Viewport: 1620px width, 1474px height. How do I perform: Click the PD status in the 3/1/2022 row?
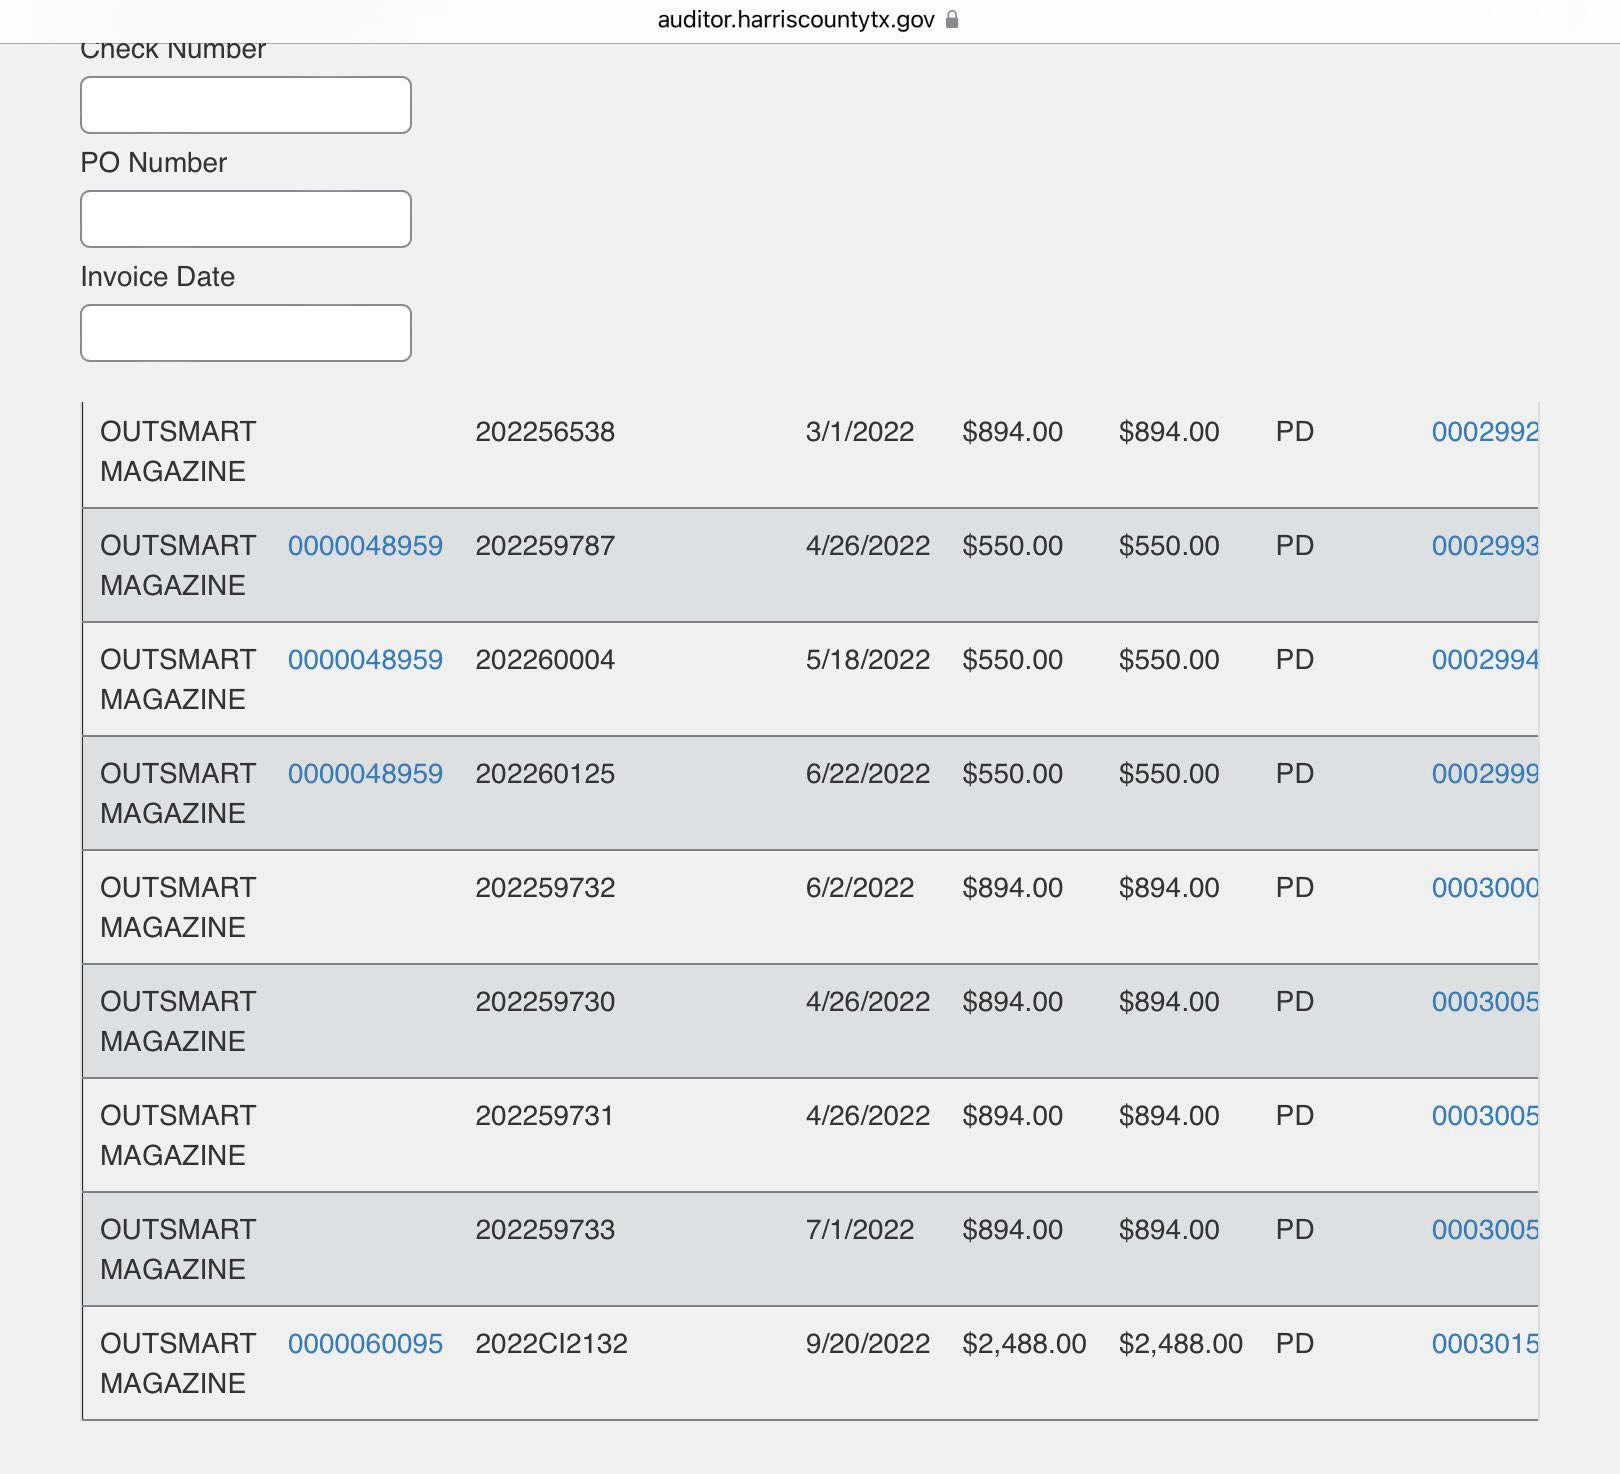[x=1295, y=432]
